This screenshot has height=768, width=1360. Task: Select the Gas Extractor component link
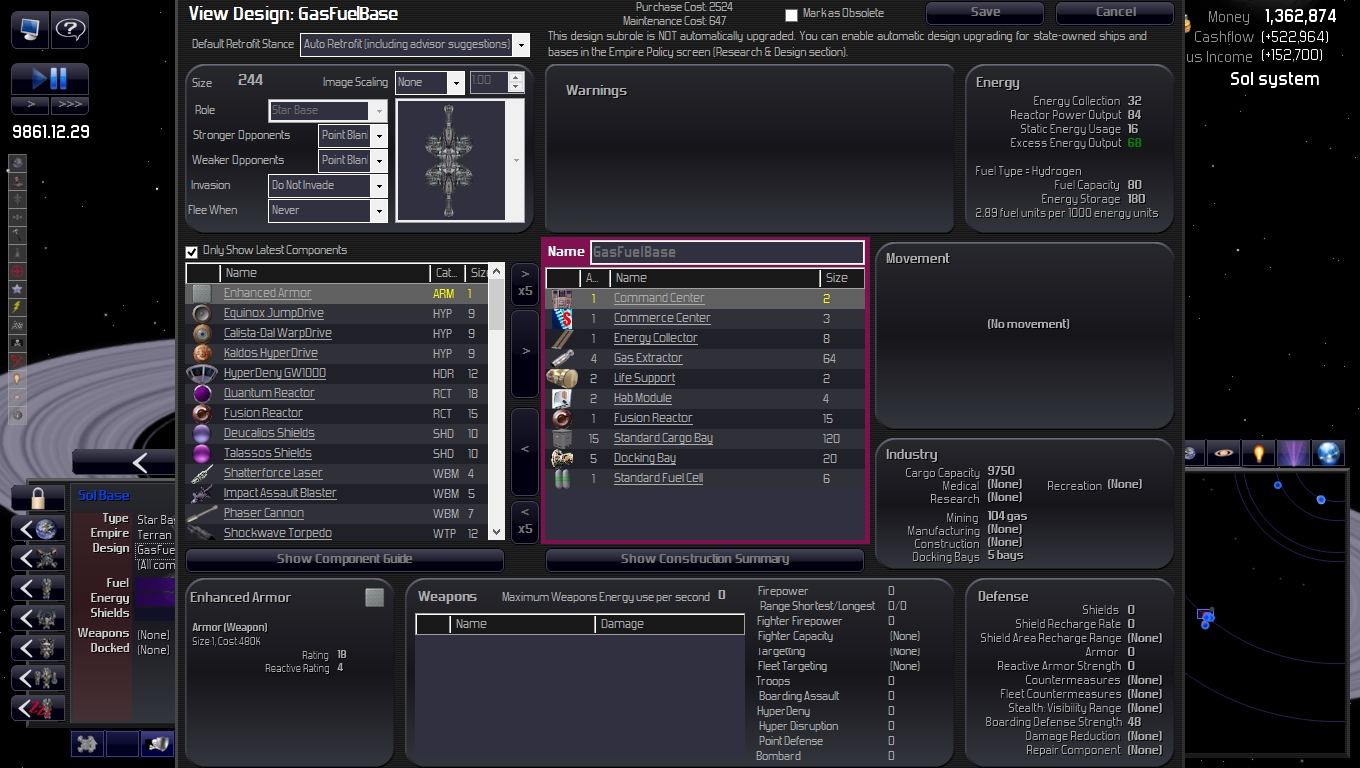click(648, 358)
